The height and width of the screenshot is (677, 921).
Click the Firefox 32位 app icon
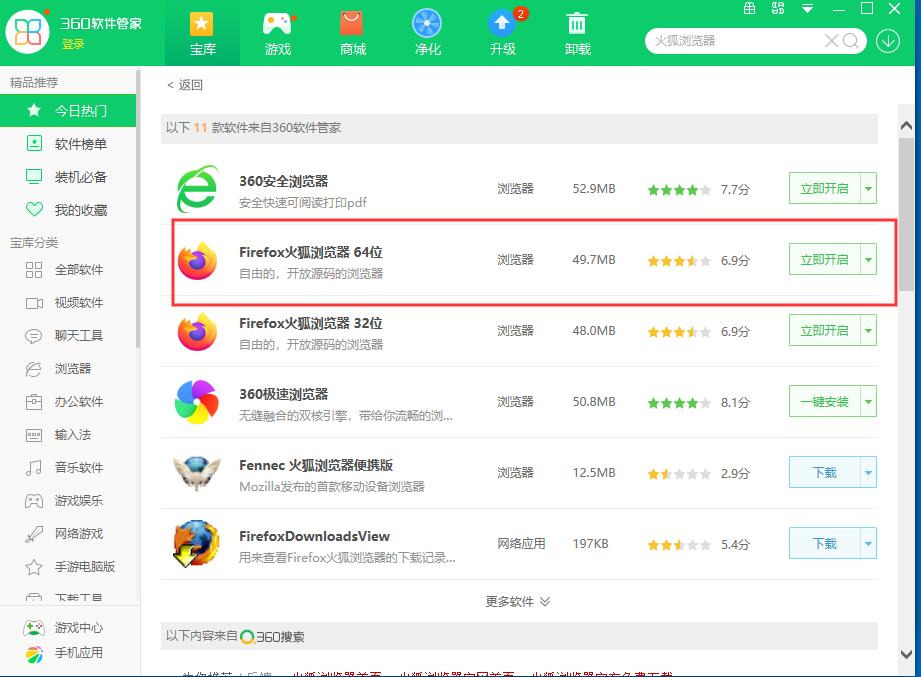coord(197,332)
